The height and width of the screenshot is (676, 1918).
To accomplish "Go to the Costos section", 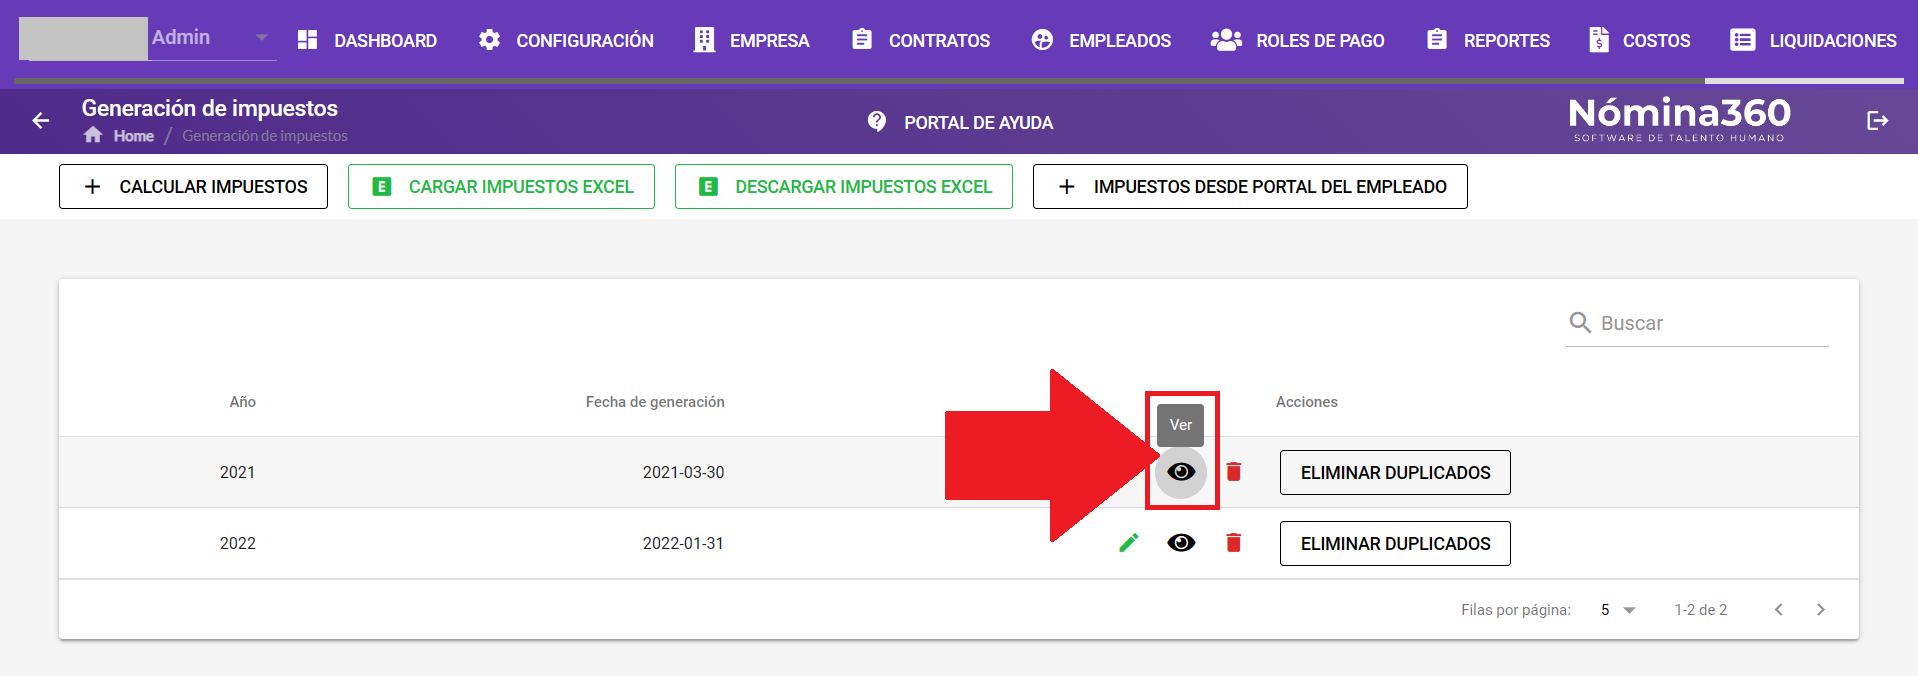I will [1639, 40].
